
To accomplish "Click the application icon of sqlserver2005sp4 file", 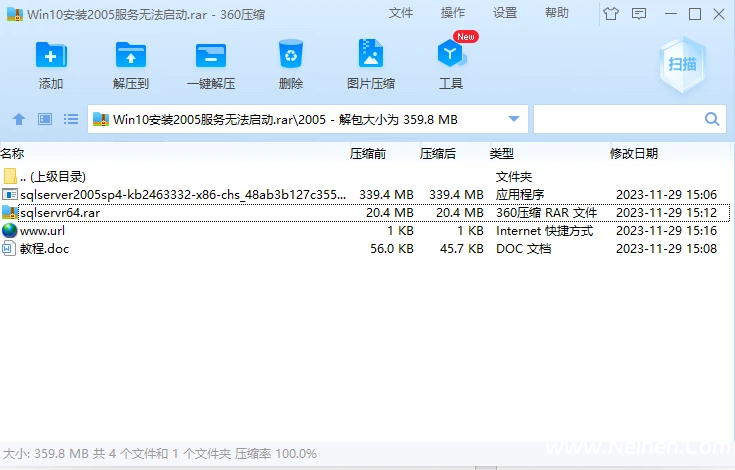I will click(x=10, y=194).
